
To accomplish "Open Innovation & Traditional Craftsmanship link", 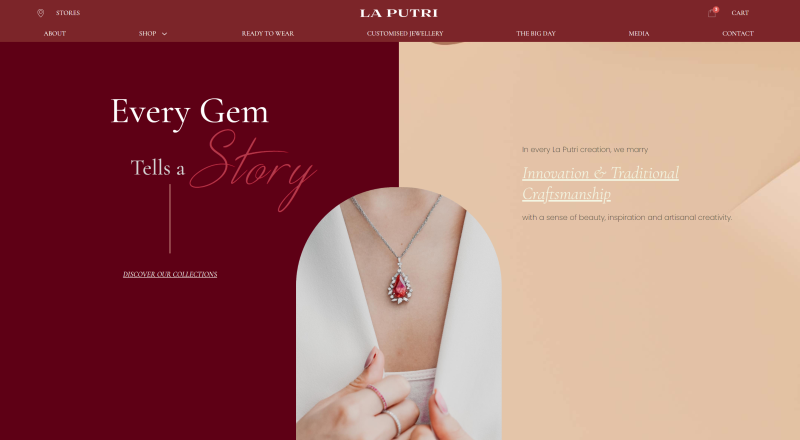I will tap(601, 183).
